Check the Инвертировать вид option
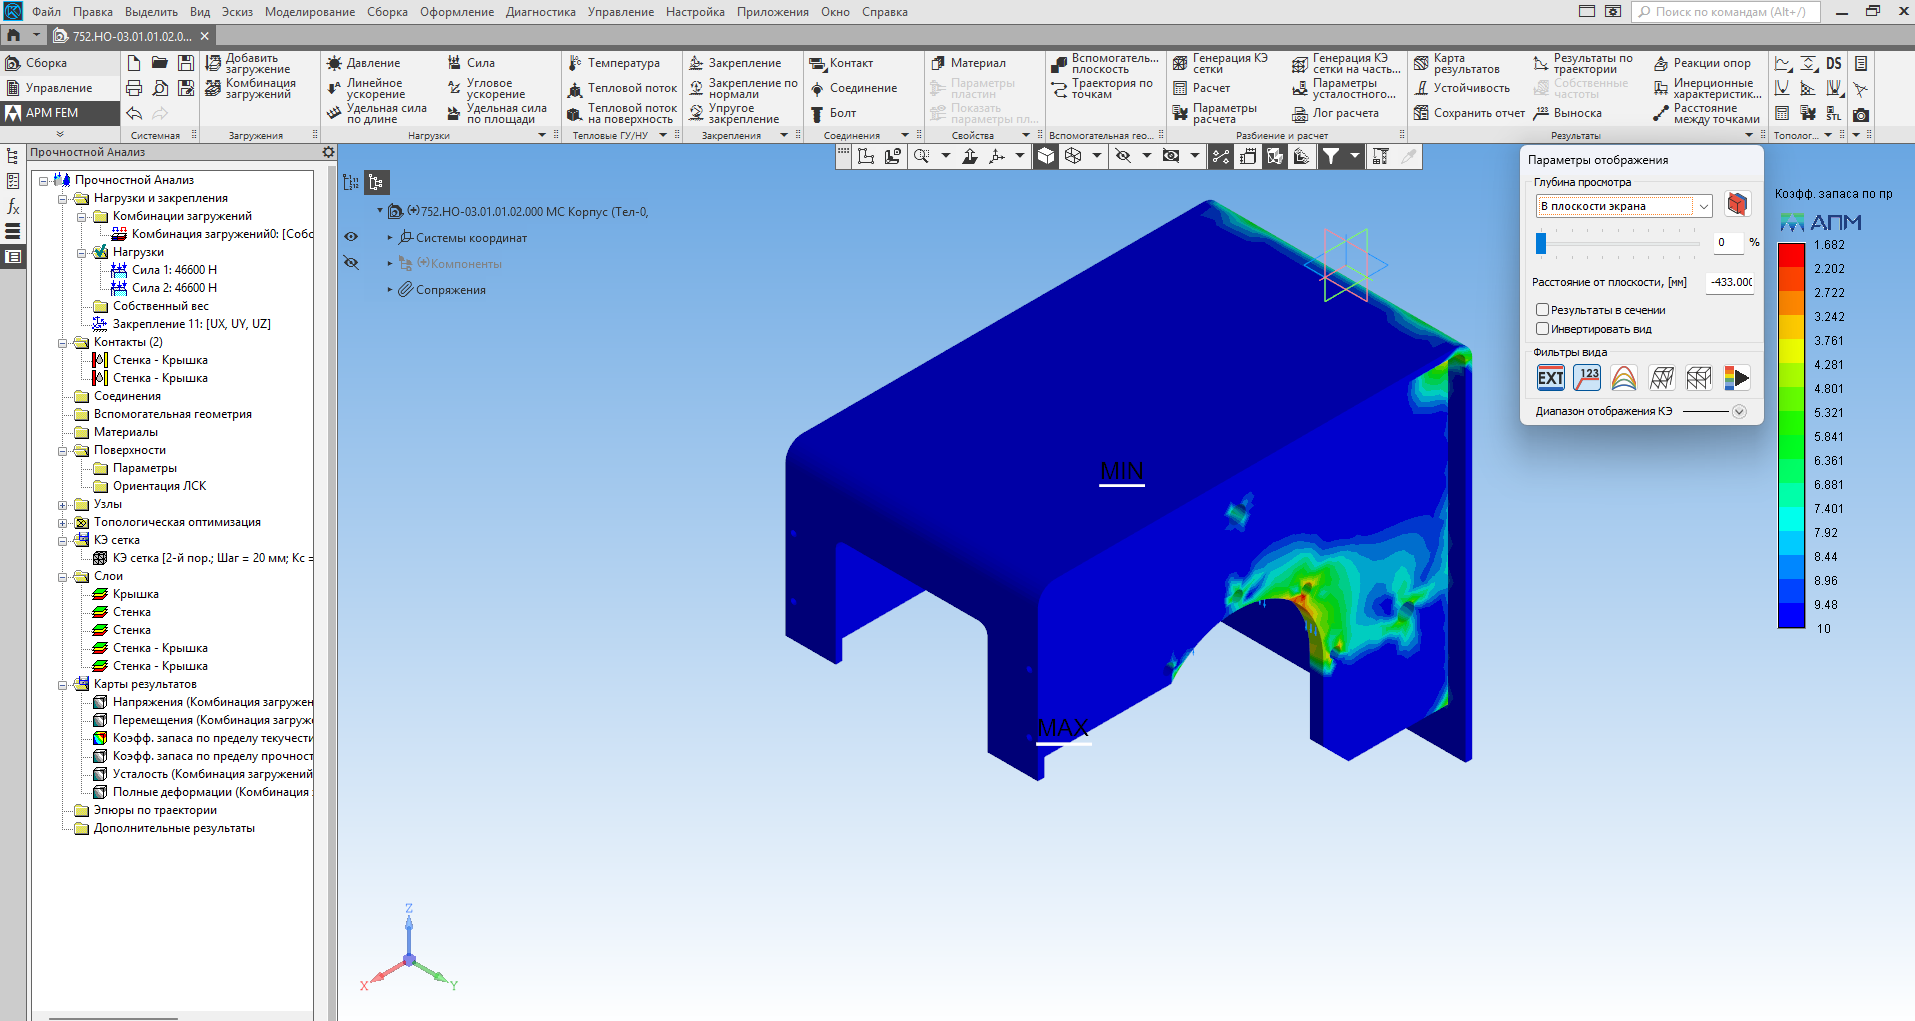 click(1542, 329)
